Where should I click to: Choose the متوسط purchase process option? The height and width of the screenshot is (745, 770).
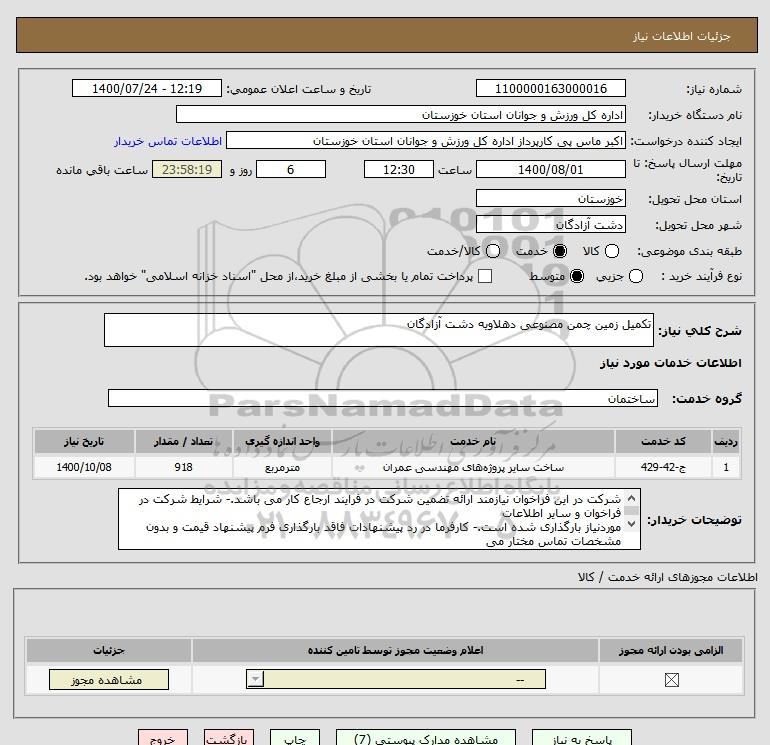click(x=577, y=276)
